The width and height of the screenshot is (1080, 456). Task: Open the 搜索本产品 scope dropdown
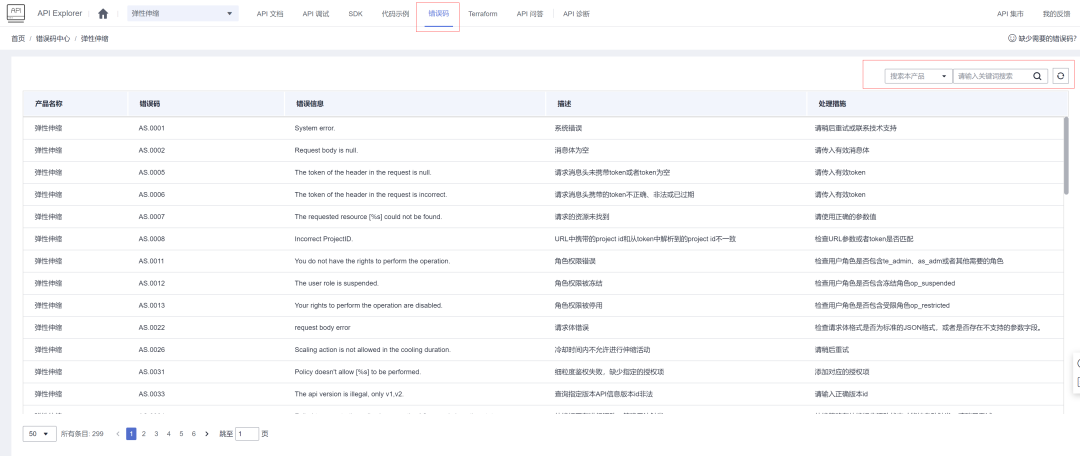click(x=918, y=76)
